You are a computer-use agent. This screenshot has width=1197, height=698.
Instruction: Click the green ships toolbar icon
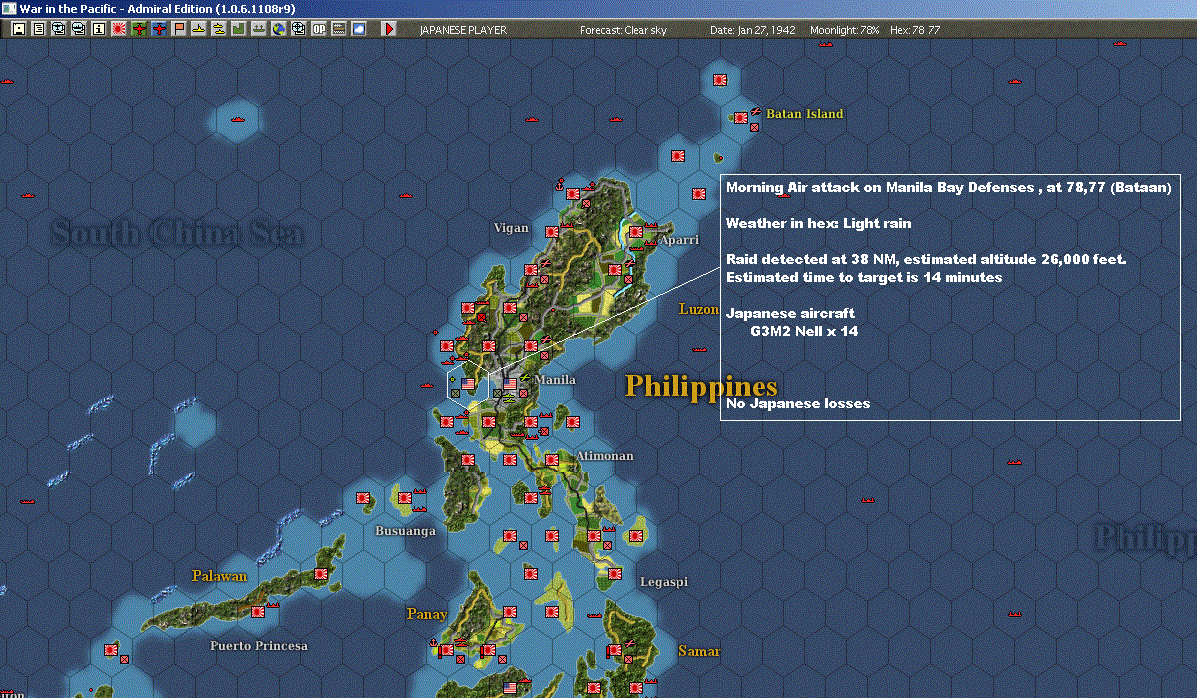pos(259,29)
